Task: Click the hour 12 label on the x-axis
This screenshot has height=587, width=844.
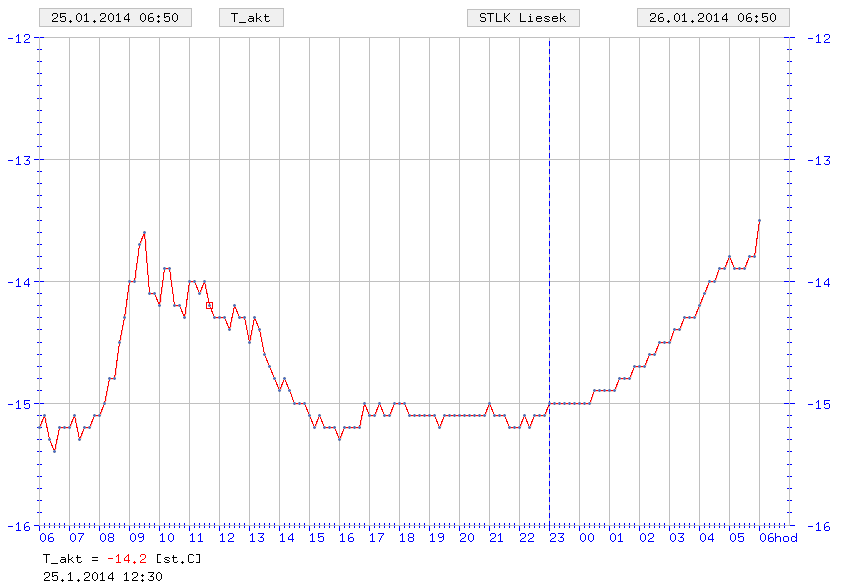Action: pos(227,537)
